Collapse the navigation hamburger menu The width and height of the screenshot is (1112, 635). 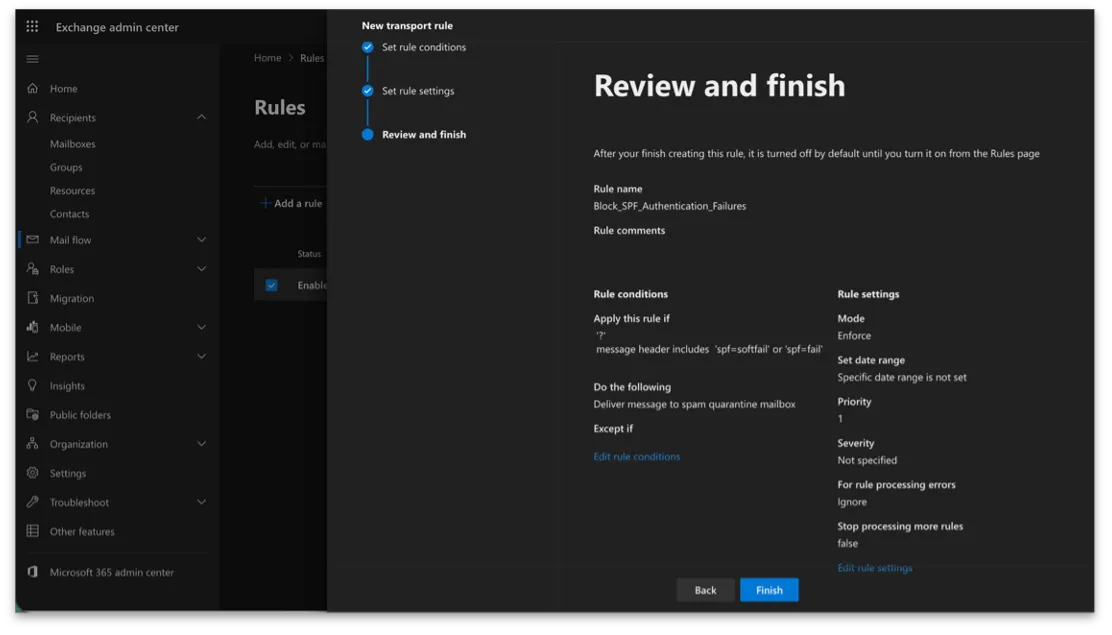(33, 59)
